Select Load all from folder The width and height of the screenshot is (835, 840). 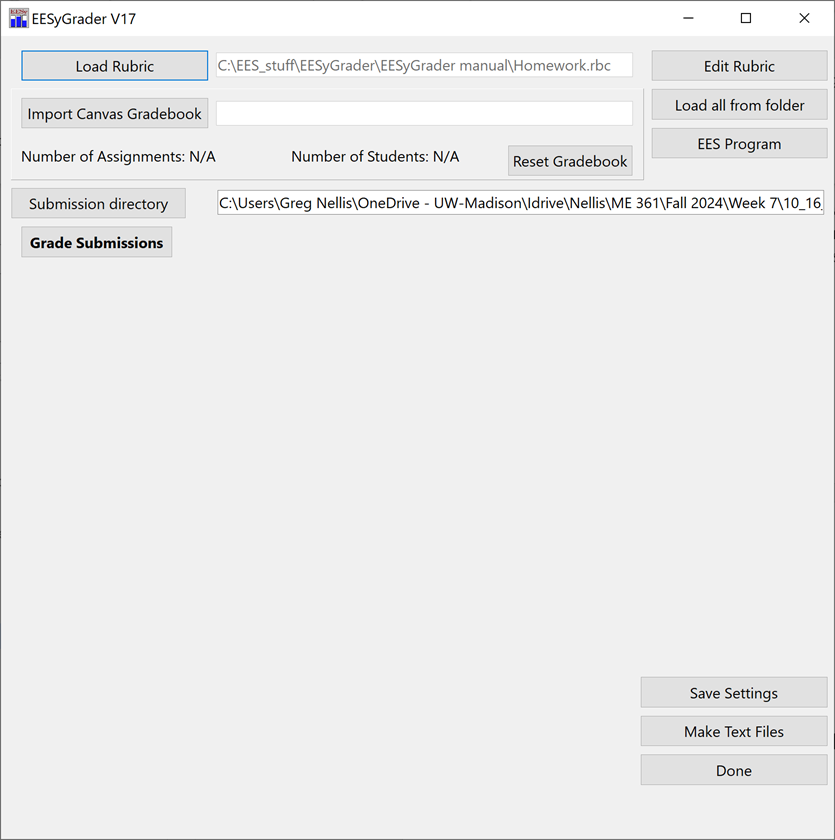click(x=739, y=105)
